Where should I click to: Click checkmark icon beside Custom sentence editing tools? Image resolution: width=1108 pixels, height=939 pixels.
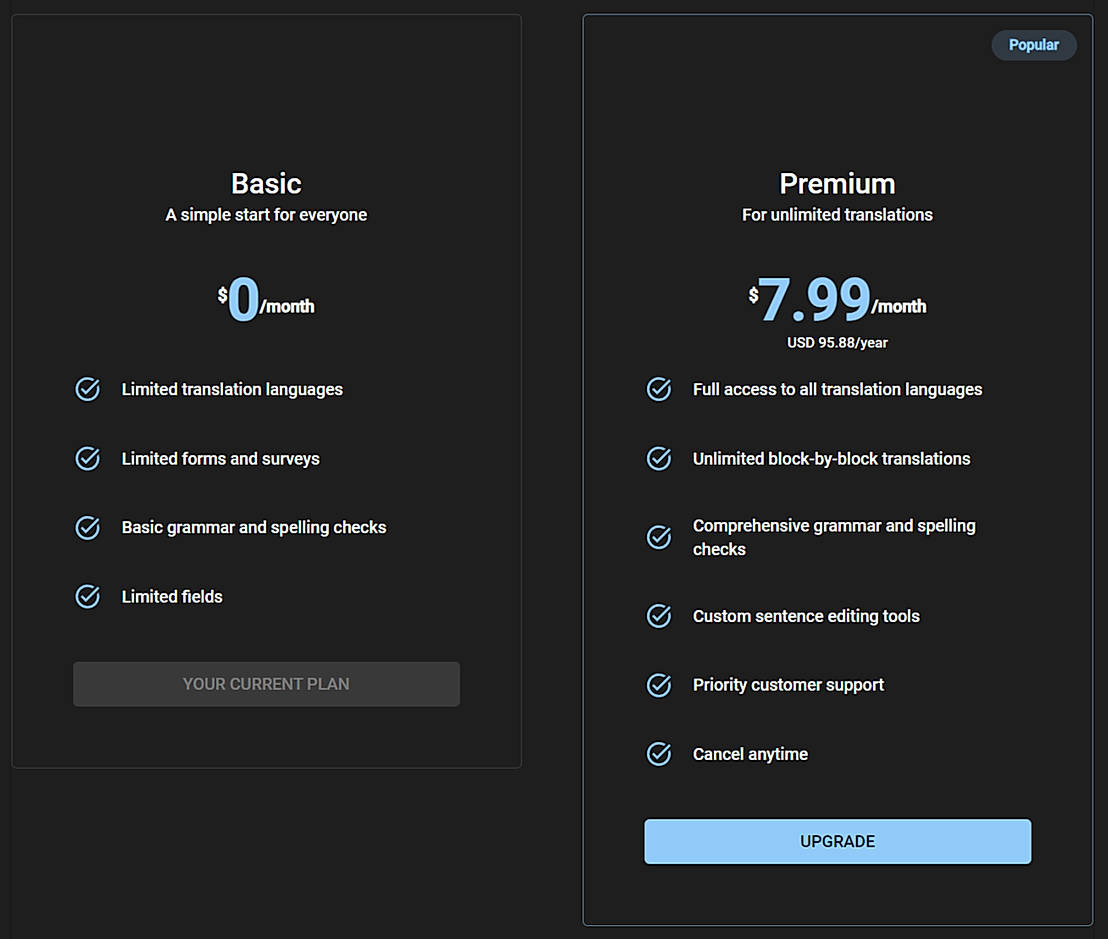[659, 616]
